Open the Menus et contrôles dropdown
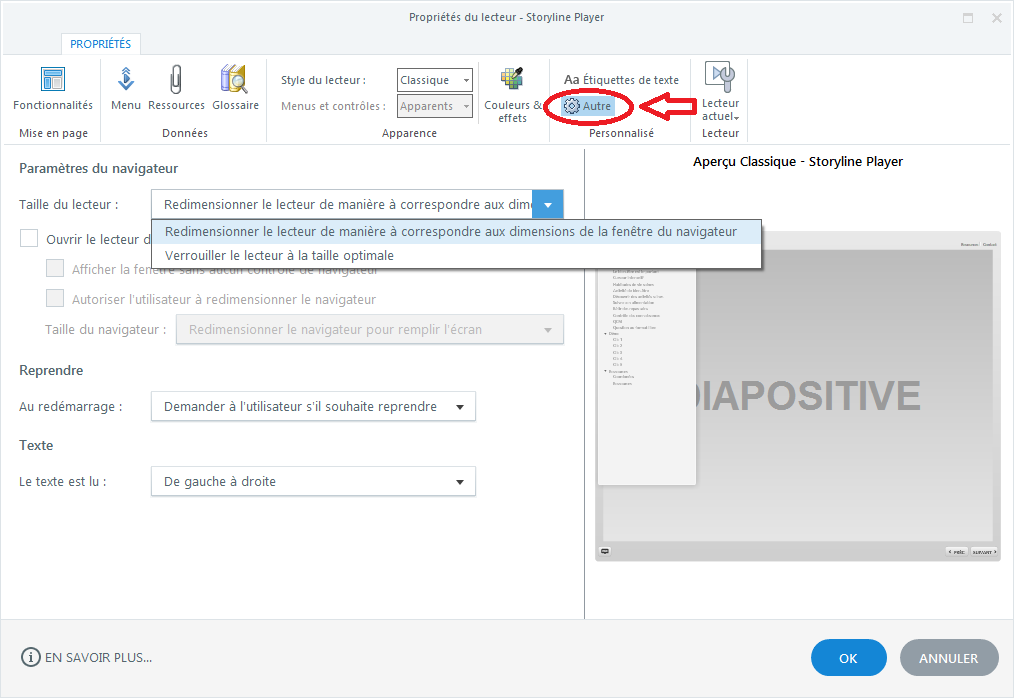Screen dimensions: 1014x698 435,106
